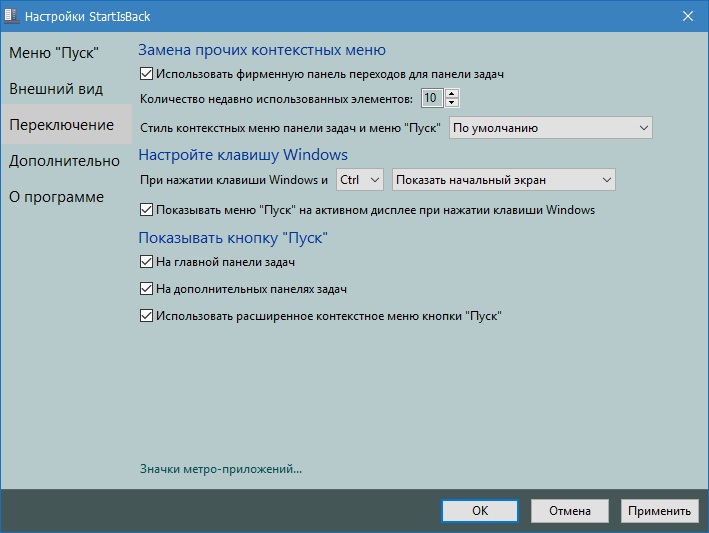Open the Ctrl modifier key dropdown

[x=359, y=180]
